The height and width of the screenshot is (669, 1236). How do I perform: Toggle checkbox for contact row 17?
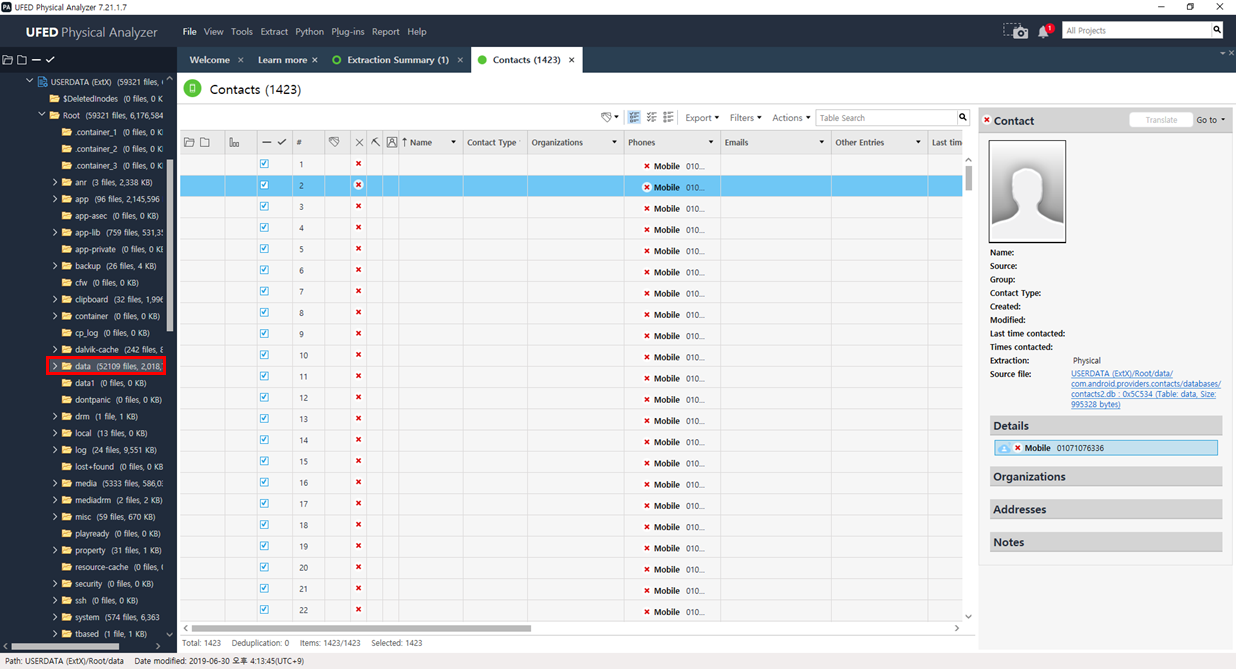tap(264, 503)
